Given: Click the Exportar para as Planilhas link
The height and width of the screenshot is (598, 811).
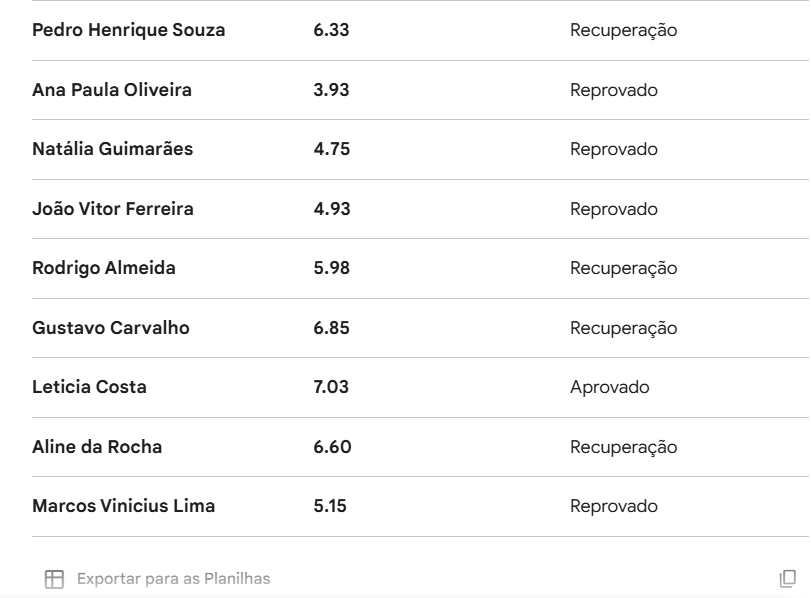Looking at the screenshot, I should (x=173, y=578).
